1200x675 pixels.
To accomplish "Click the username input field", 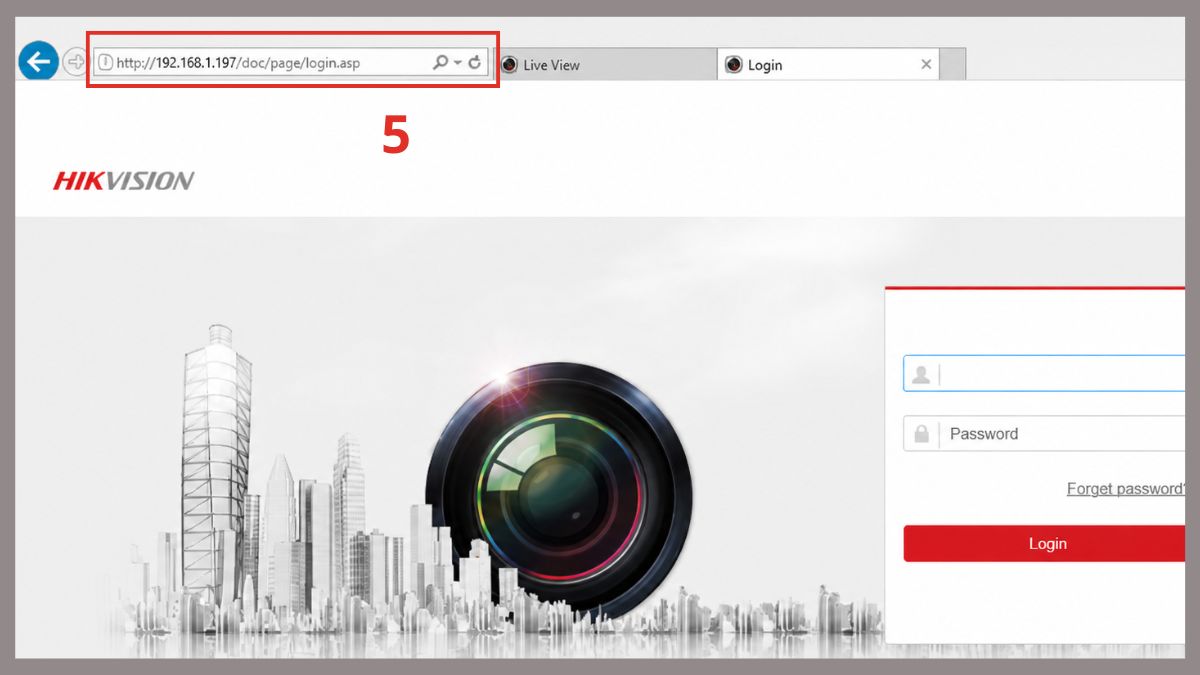I will pos(1043,374).
